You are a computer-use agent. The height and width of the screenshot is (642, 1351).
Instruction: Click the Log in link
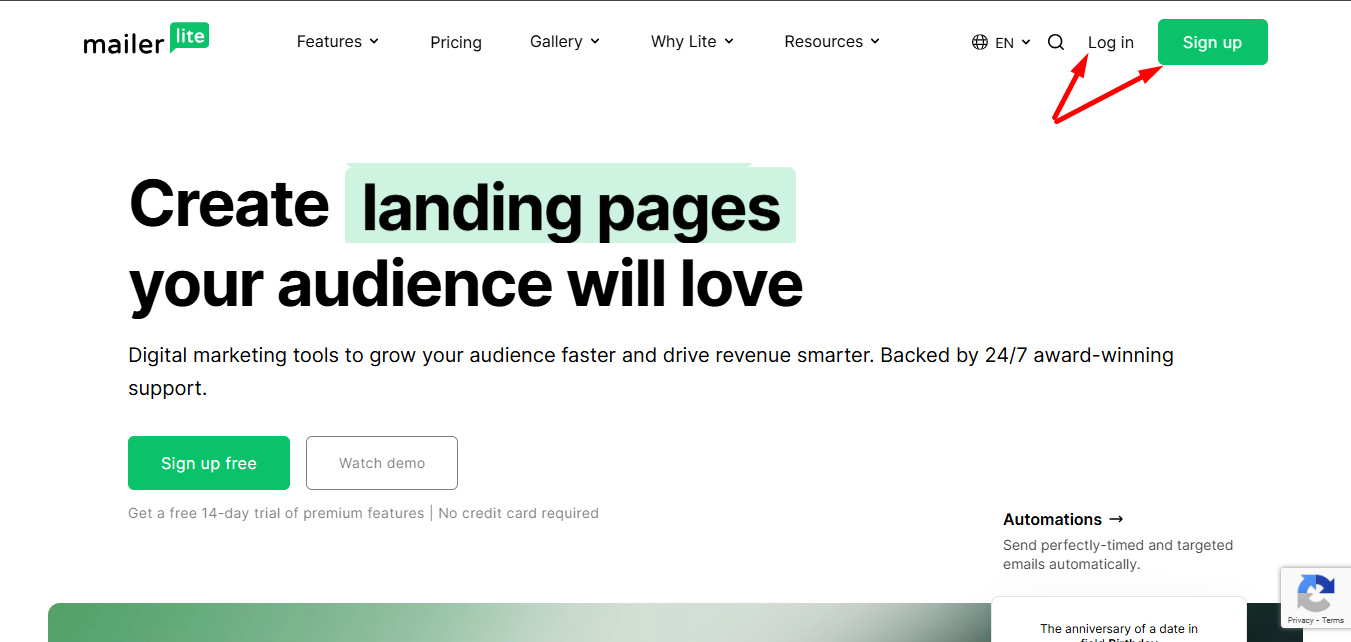pos(1111,42)
